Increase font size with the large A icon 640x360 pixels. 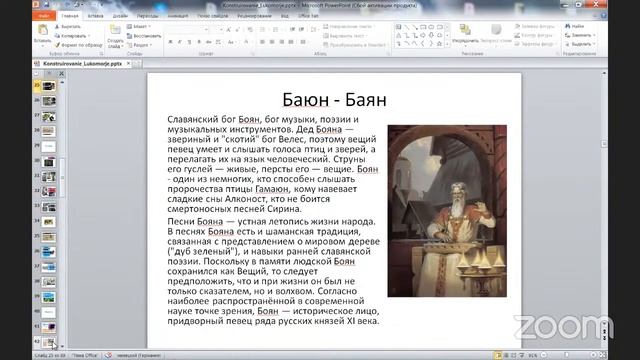click(x=228, y=29)
